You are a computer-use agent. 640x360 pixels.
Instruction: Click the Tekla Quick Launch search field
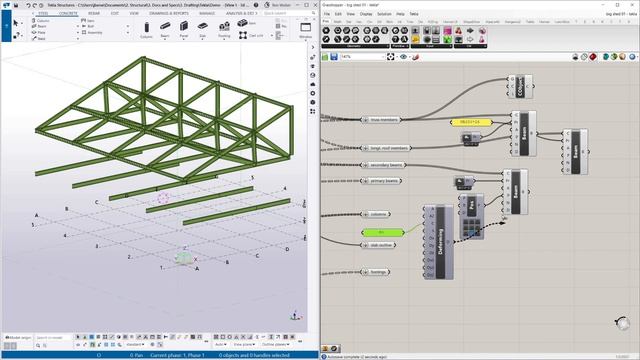click(x=289, y=13)
